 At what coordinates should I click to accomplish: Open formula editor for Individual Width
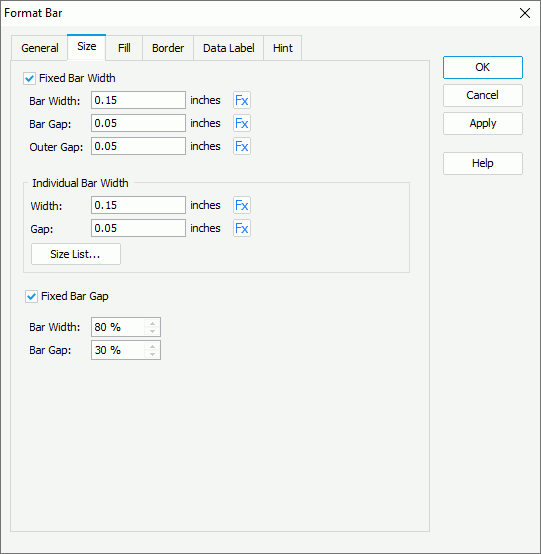[x=242, y=205]
